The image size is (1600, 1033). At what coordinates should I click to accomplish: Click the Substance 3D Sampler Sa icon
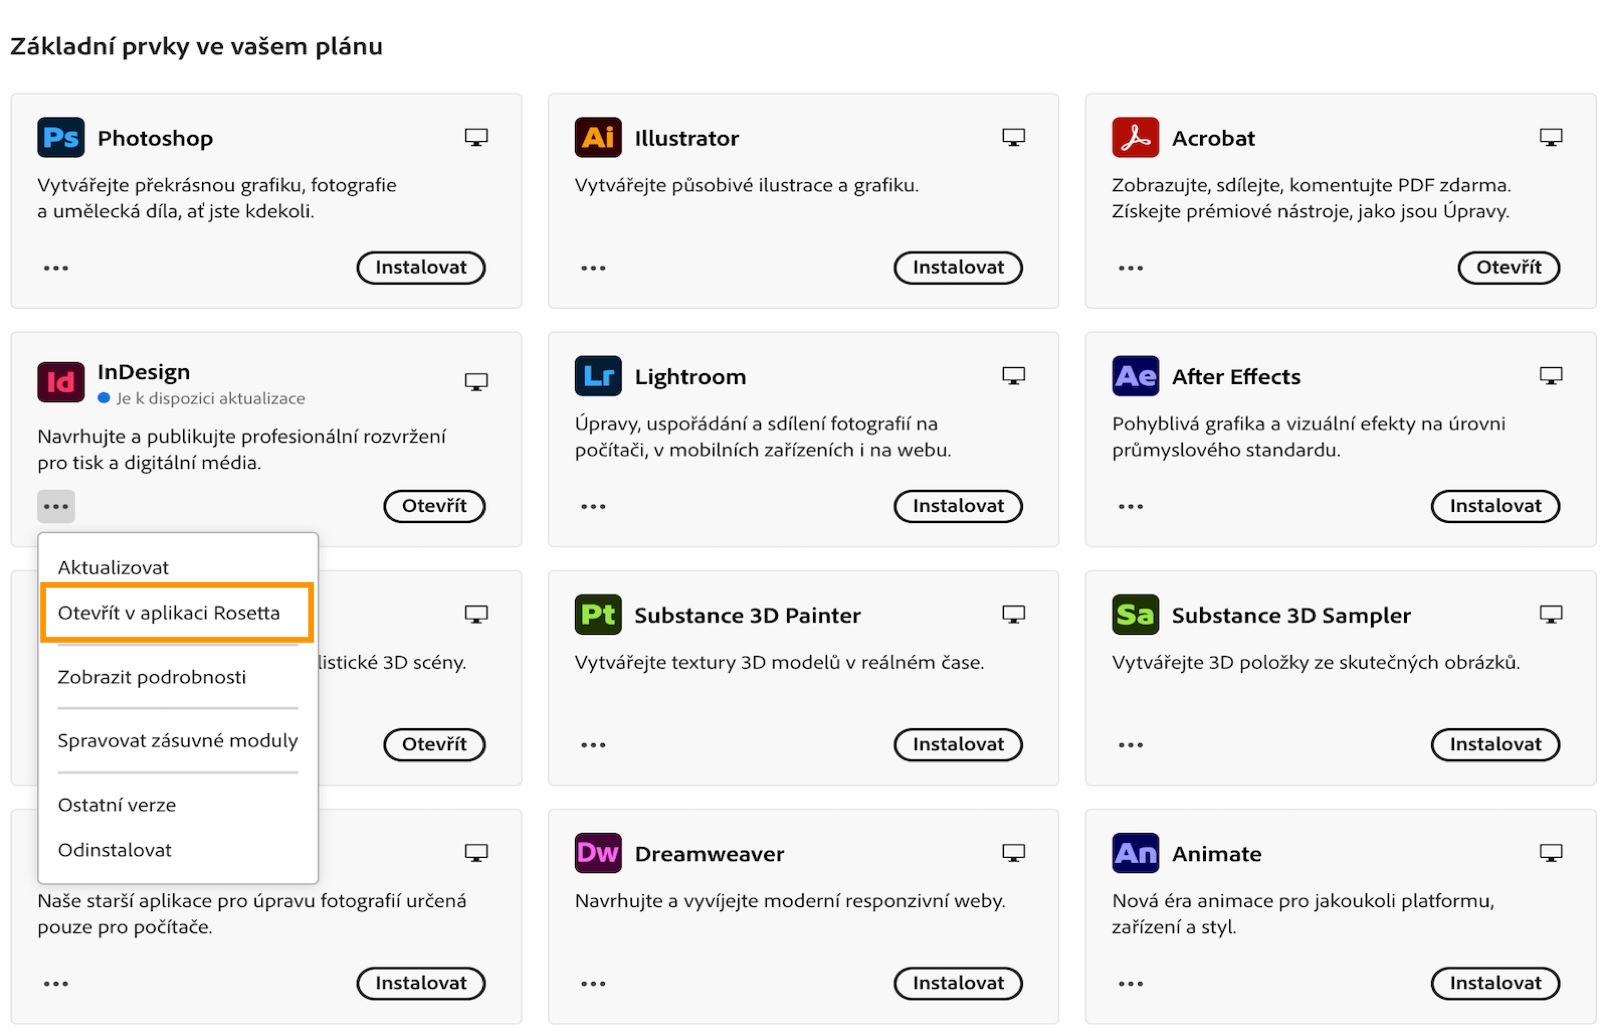1135,614
